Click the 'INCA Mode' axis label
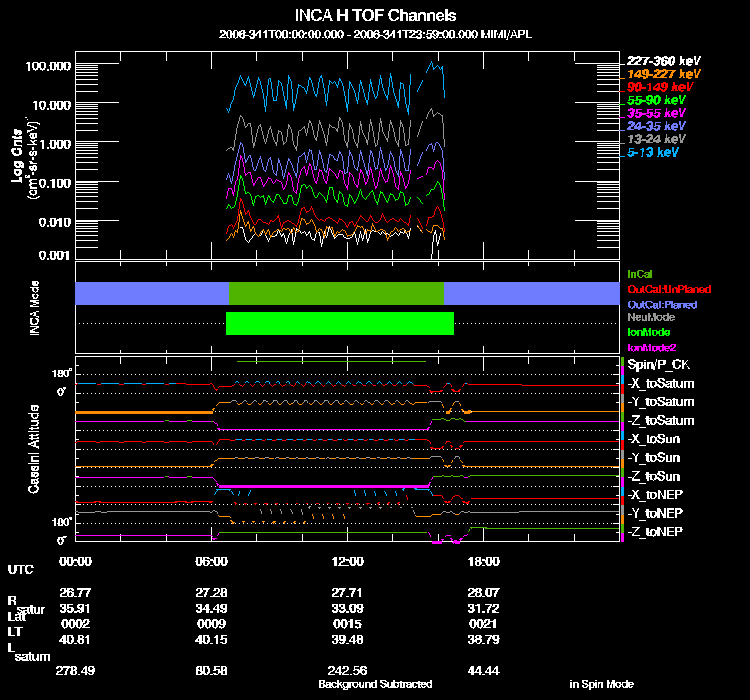Image resolution: width=750 pixels, height=700 pixels. pyautogui.click(x=34, y=308)
